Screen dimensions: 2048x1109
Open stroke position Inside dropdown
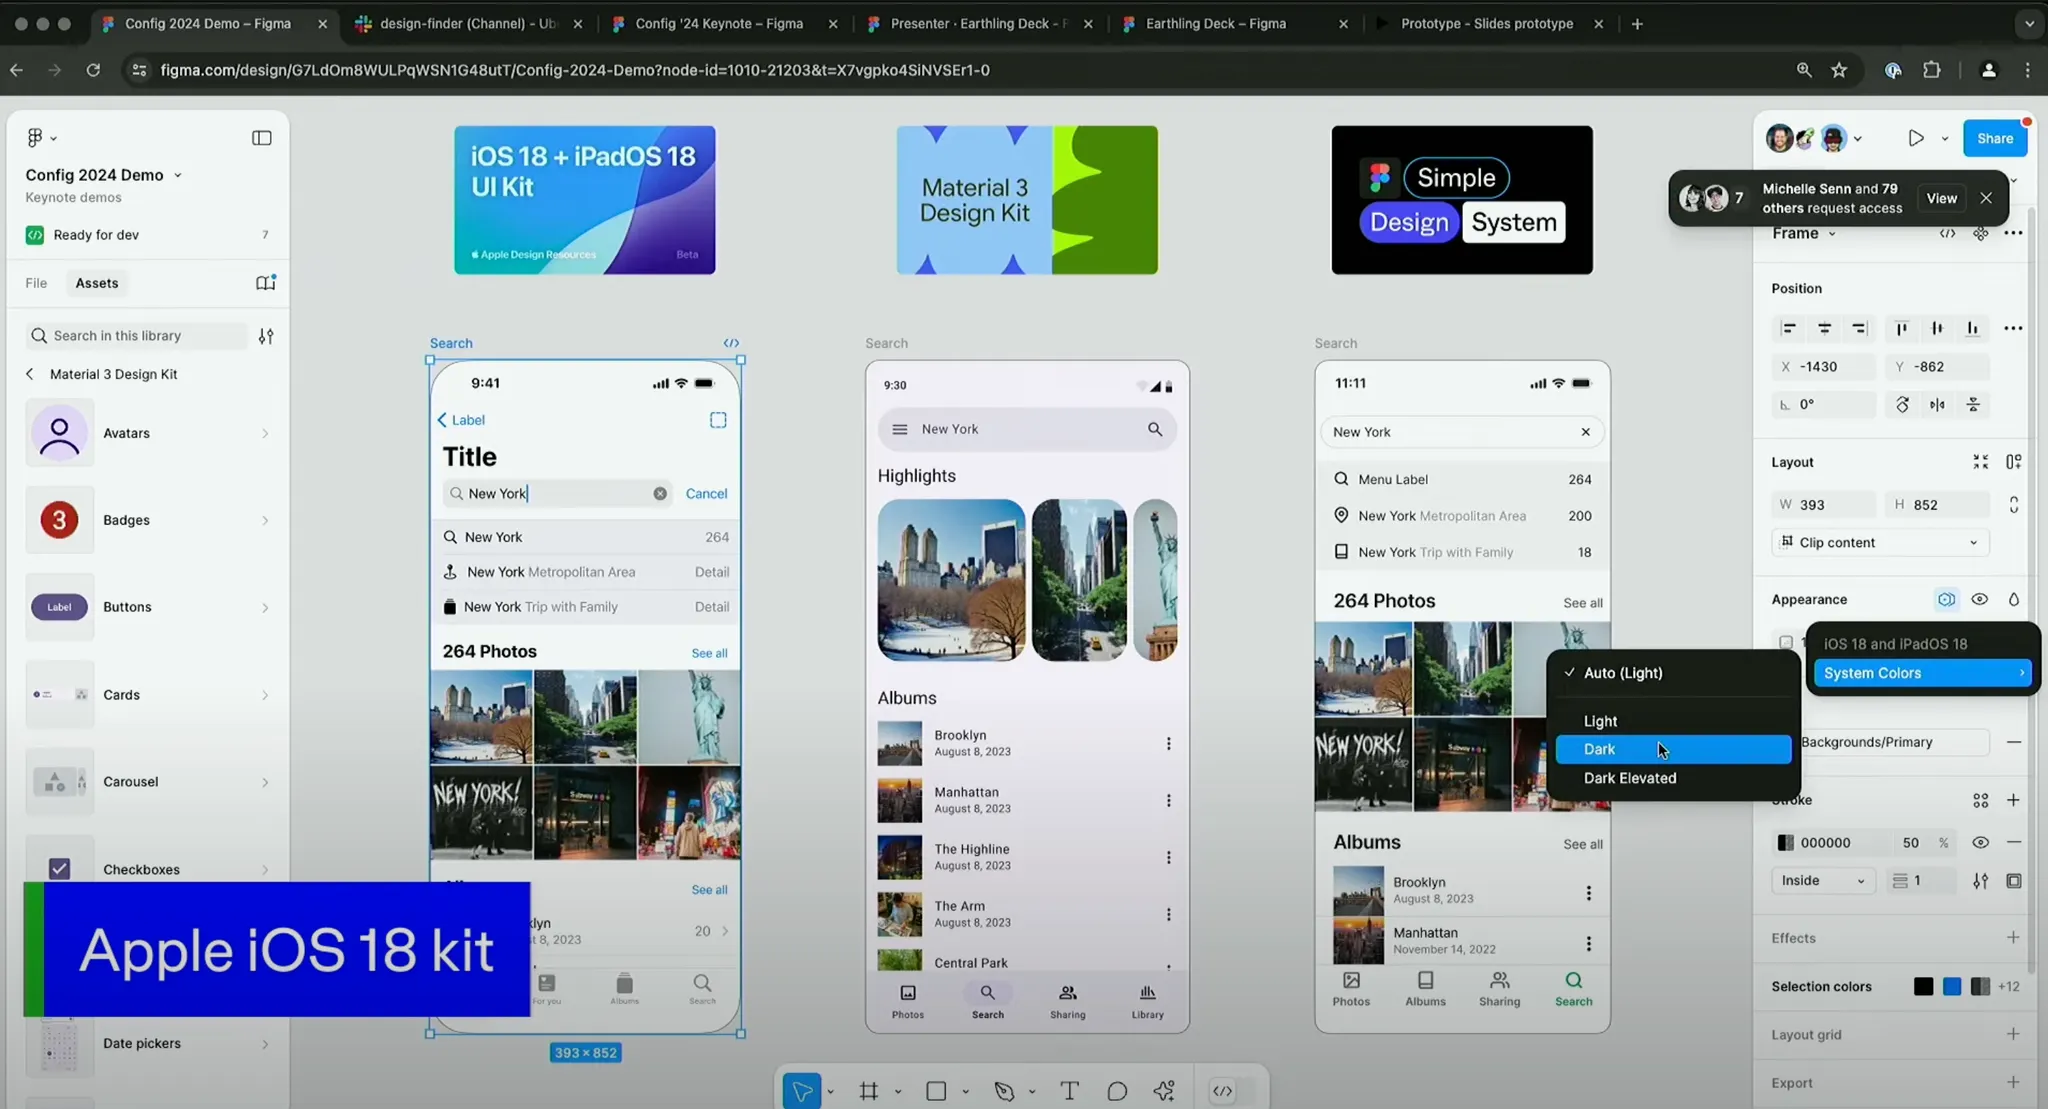(x=1822, y=881)
